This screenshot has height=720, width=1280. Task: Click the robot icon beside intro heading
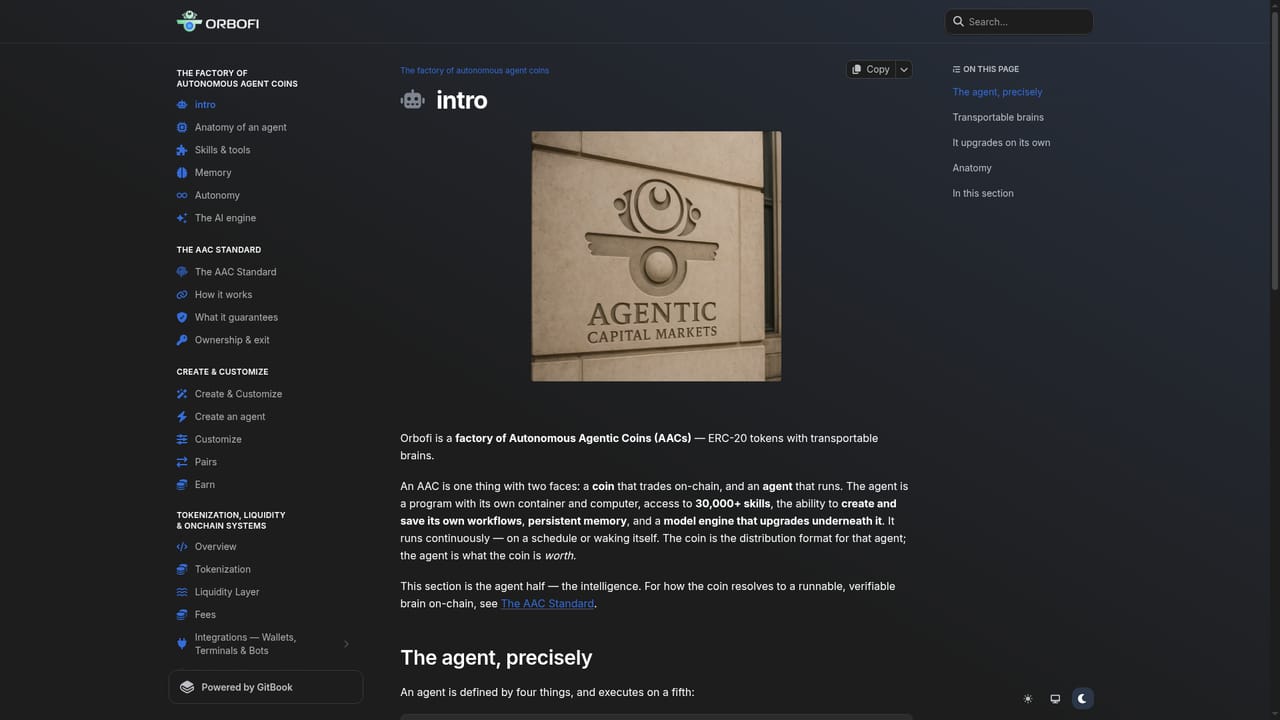(412, 99)
